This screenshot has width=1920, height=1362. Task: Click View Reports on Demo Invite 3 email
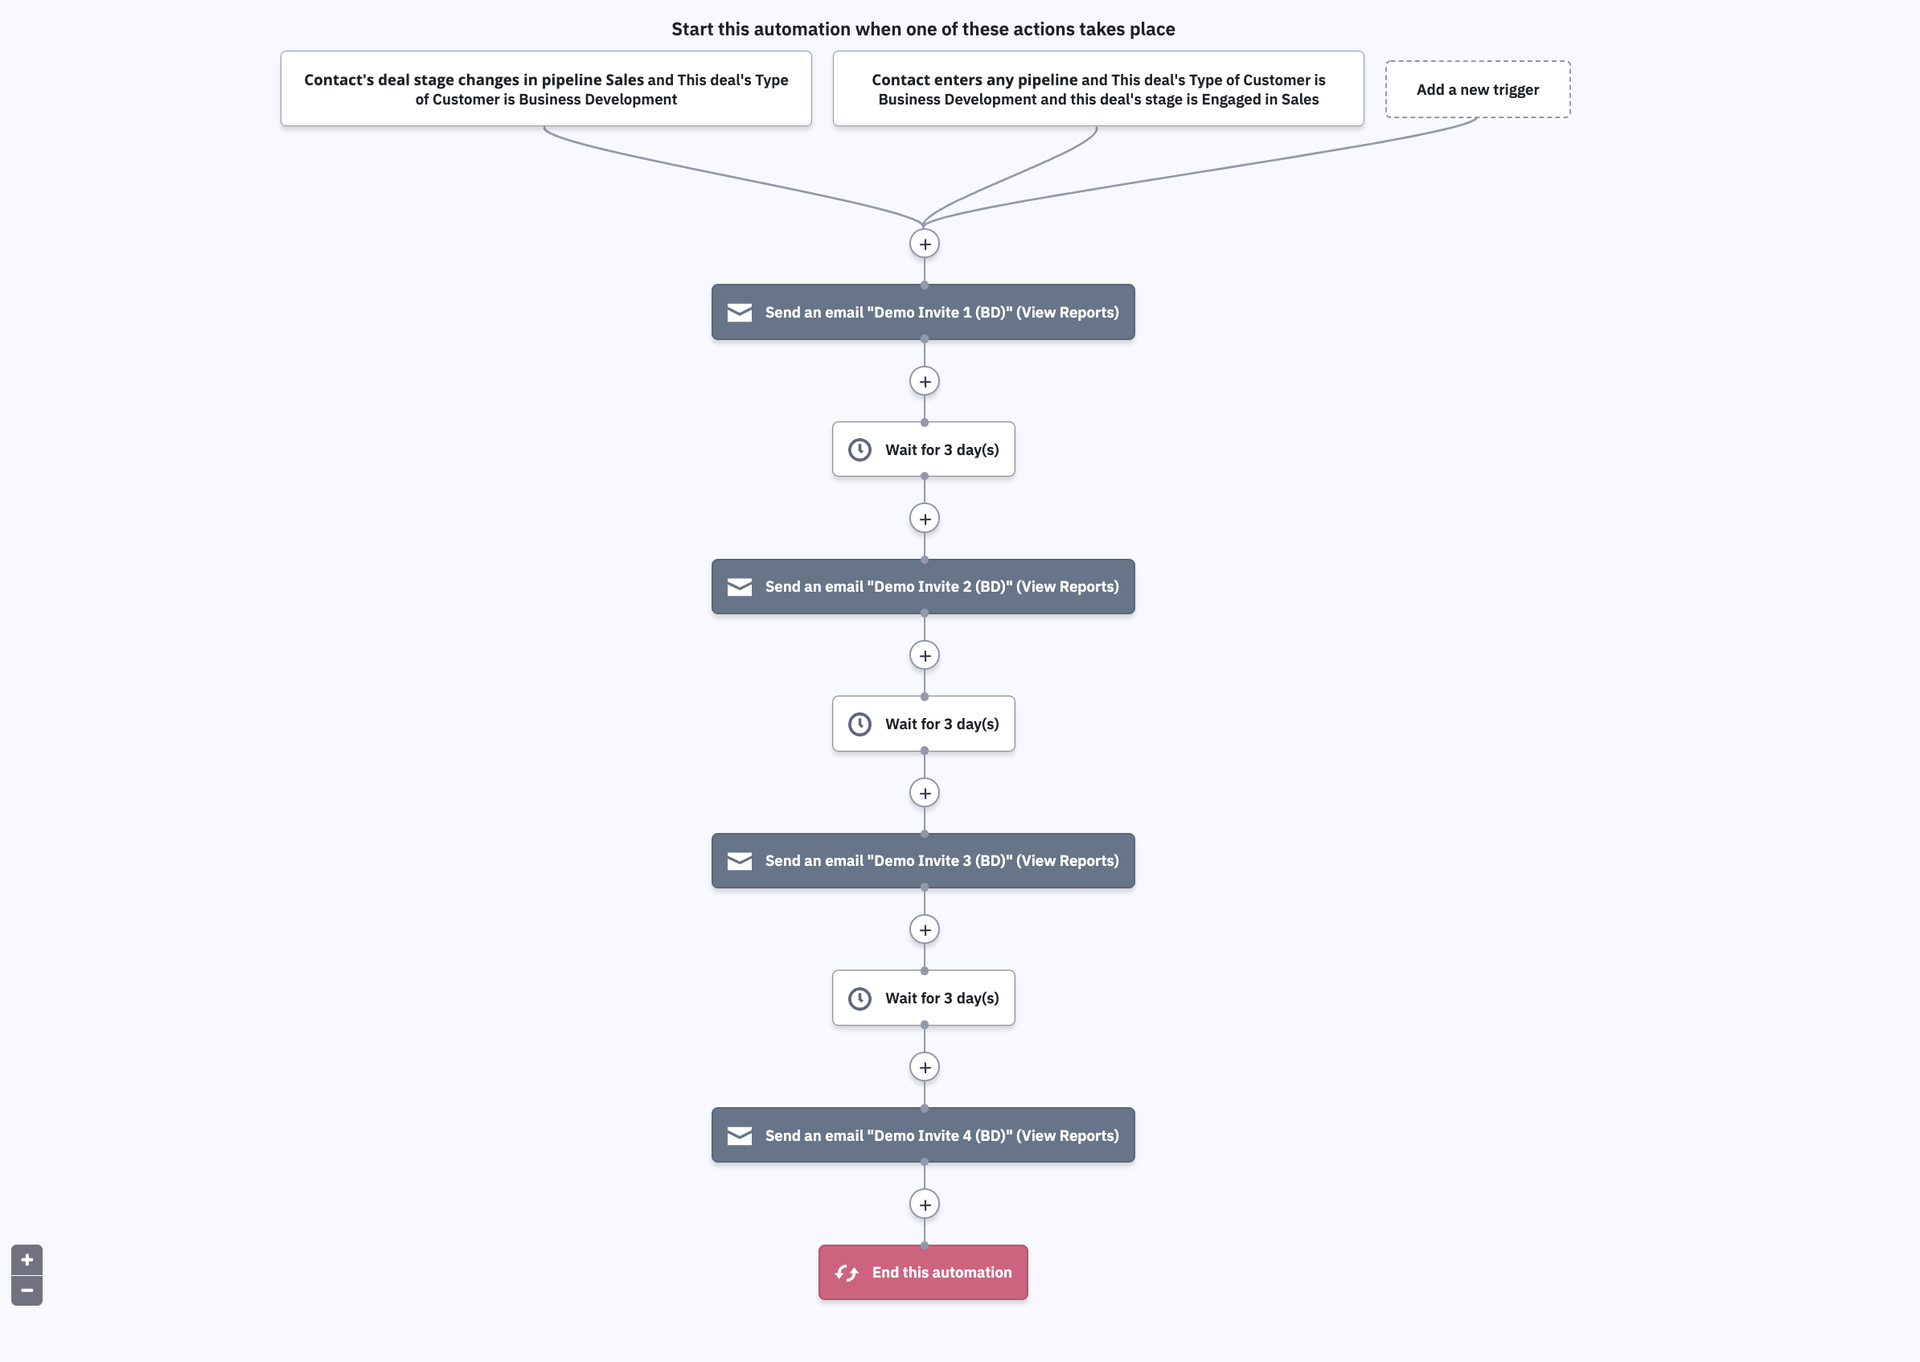1068,861
